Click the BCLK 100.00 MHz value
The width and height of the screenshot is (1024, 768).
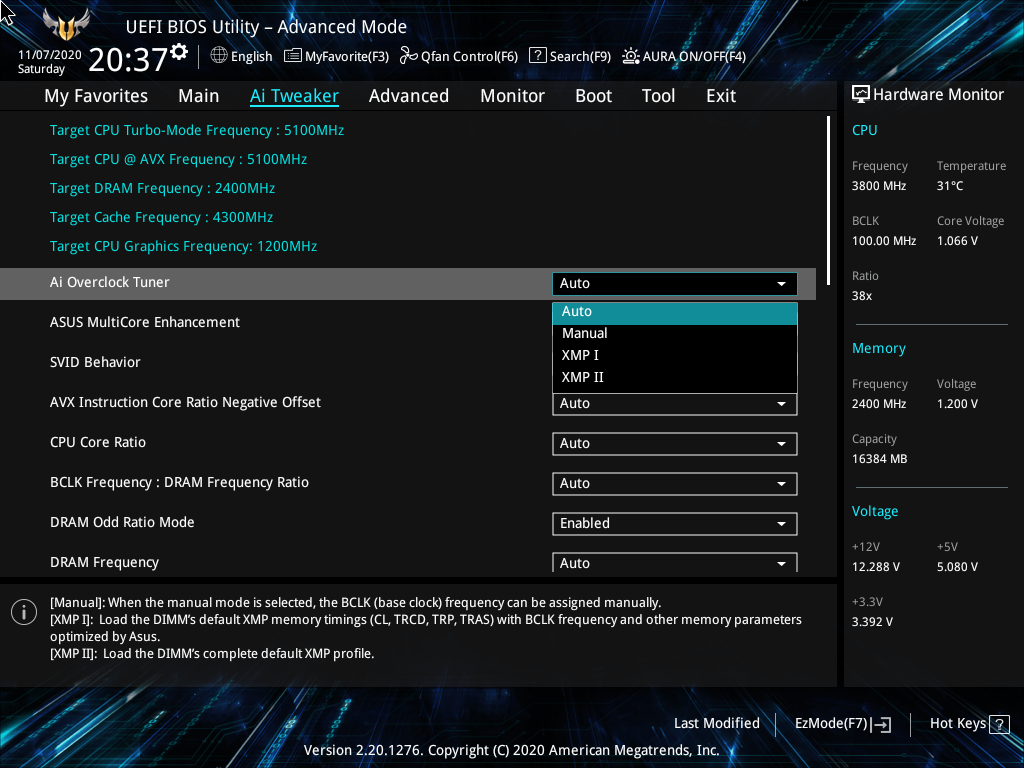884,241
